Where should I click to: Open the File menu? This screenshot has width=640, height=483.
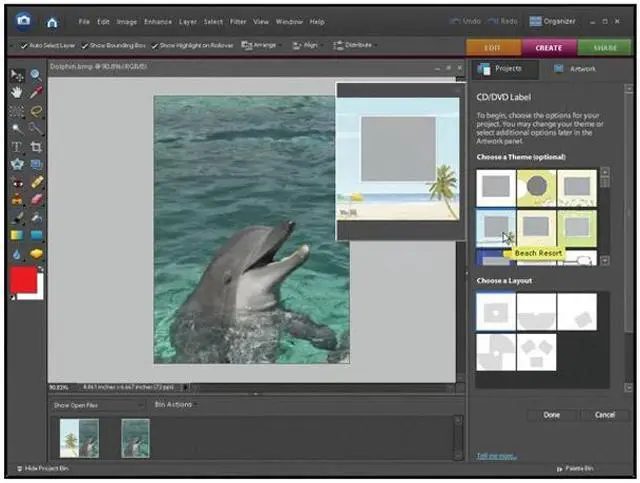pos(84,22)
